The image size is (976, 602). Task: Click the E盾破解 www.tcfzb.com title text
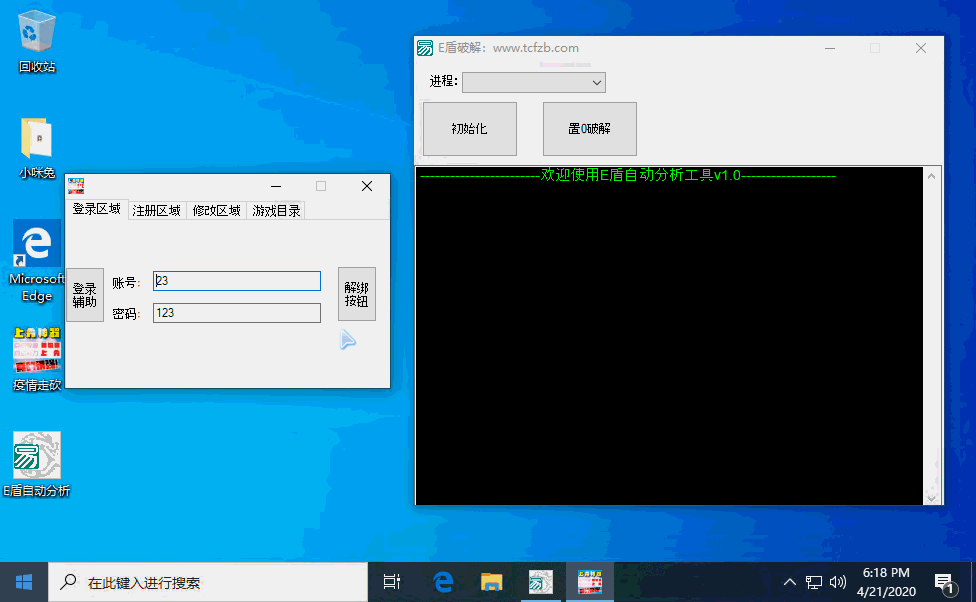coord(509,48)
